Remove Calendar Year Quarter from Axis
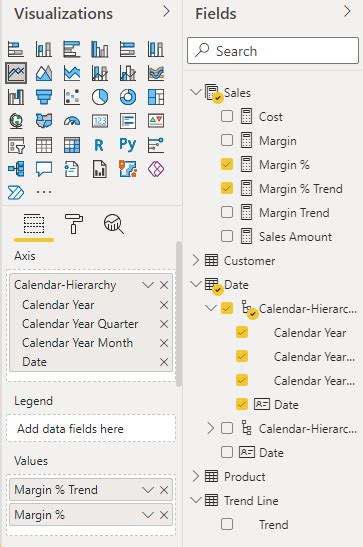 point(164,324)
